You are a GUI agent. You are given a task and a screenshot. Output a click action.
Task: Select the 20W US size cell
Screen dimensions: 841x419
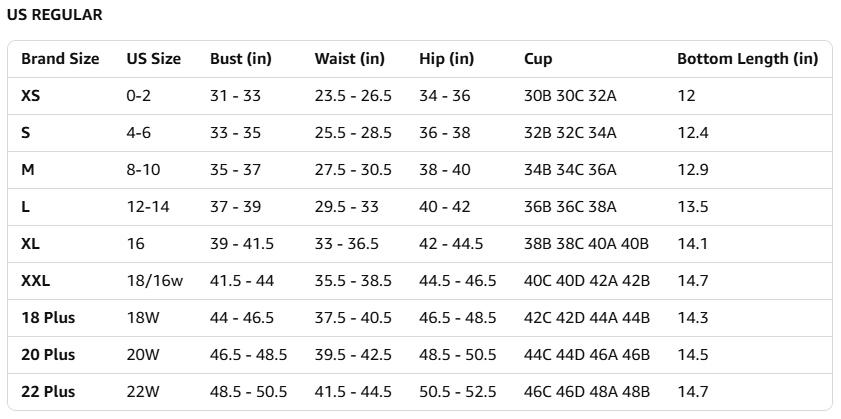coord(142,355)
